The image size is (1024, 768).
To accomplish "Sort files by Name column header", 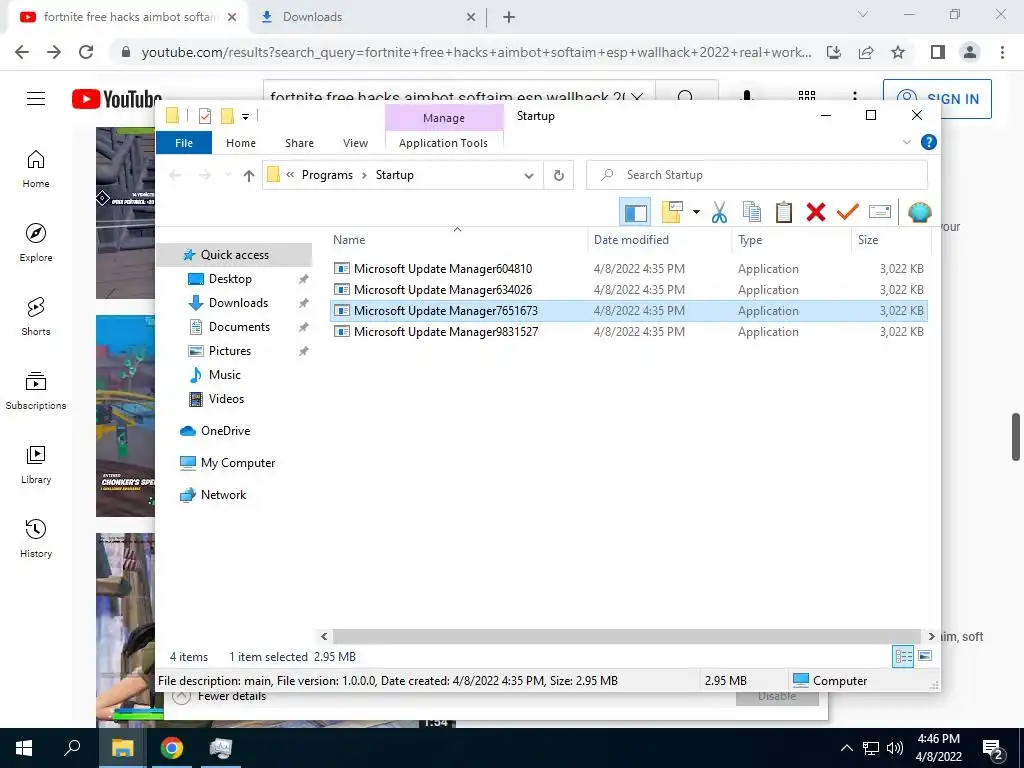I will tap(349, 240).
